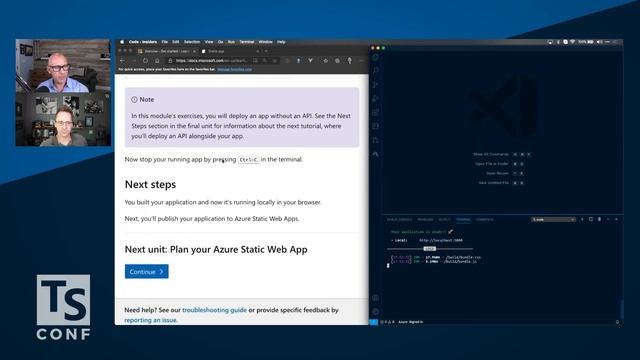Screen dimensions: 640x360
Task: Click the Wi-Fi icon in macOS menu bar
Action: pos(573,42)
